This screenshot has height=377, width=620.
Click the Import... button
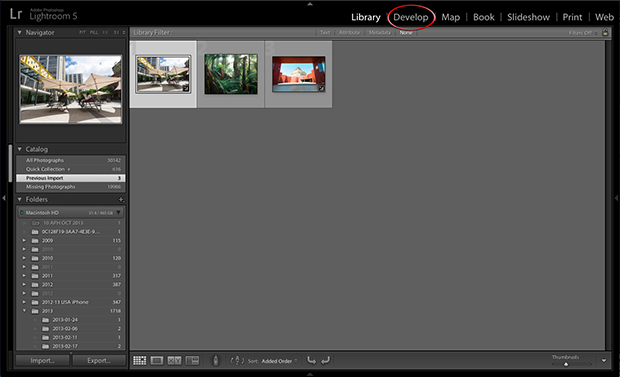point(43,360)
